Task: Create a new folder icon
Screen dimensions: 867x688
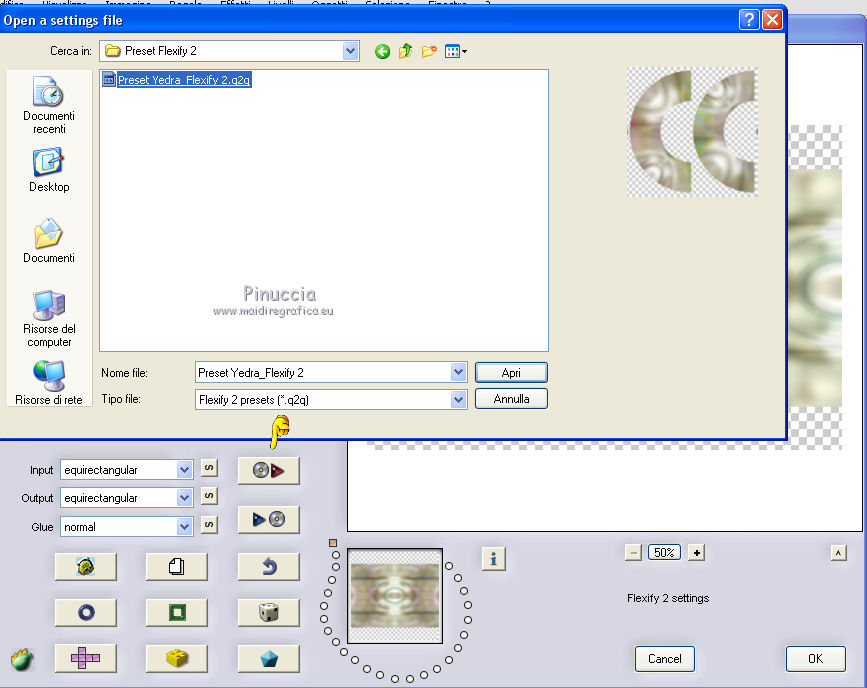Action: (429, 51)
